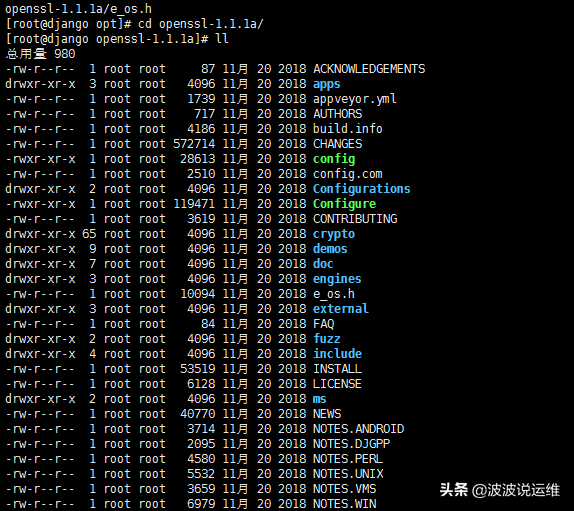Screen dimensions: 574x511
Task: Select the INSTALL file name
Action: (338, 369)
